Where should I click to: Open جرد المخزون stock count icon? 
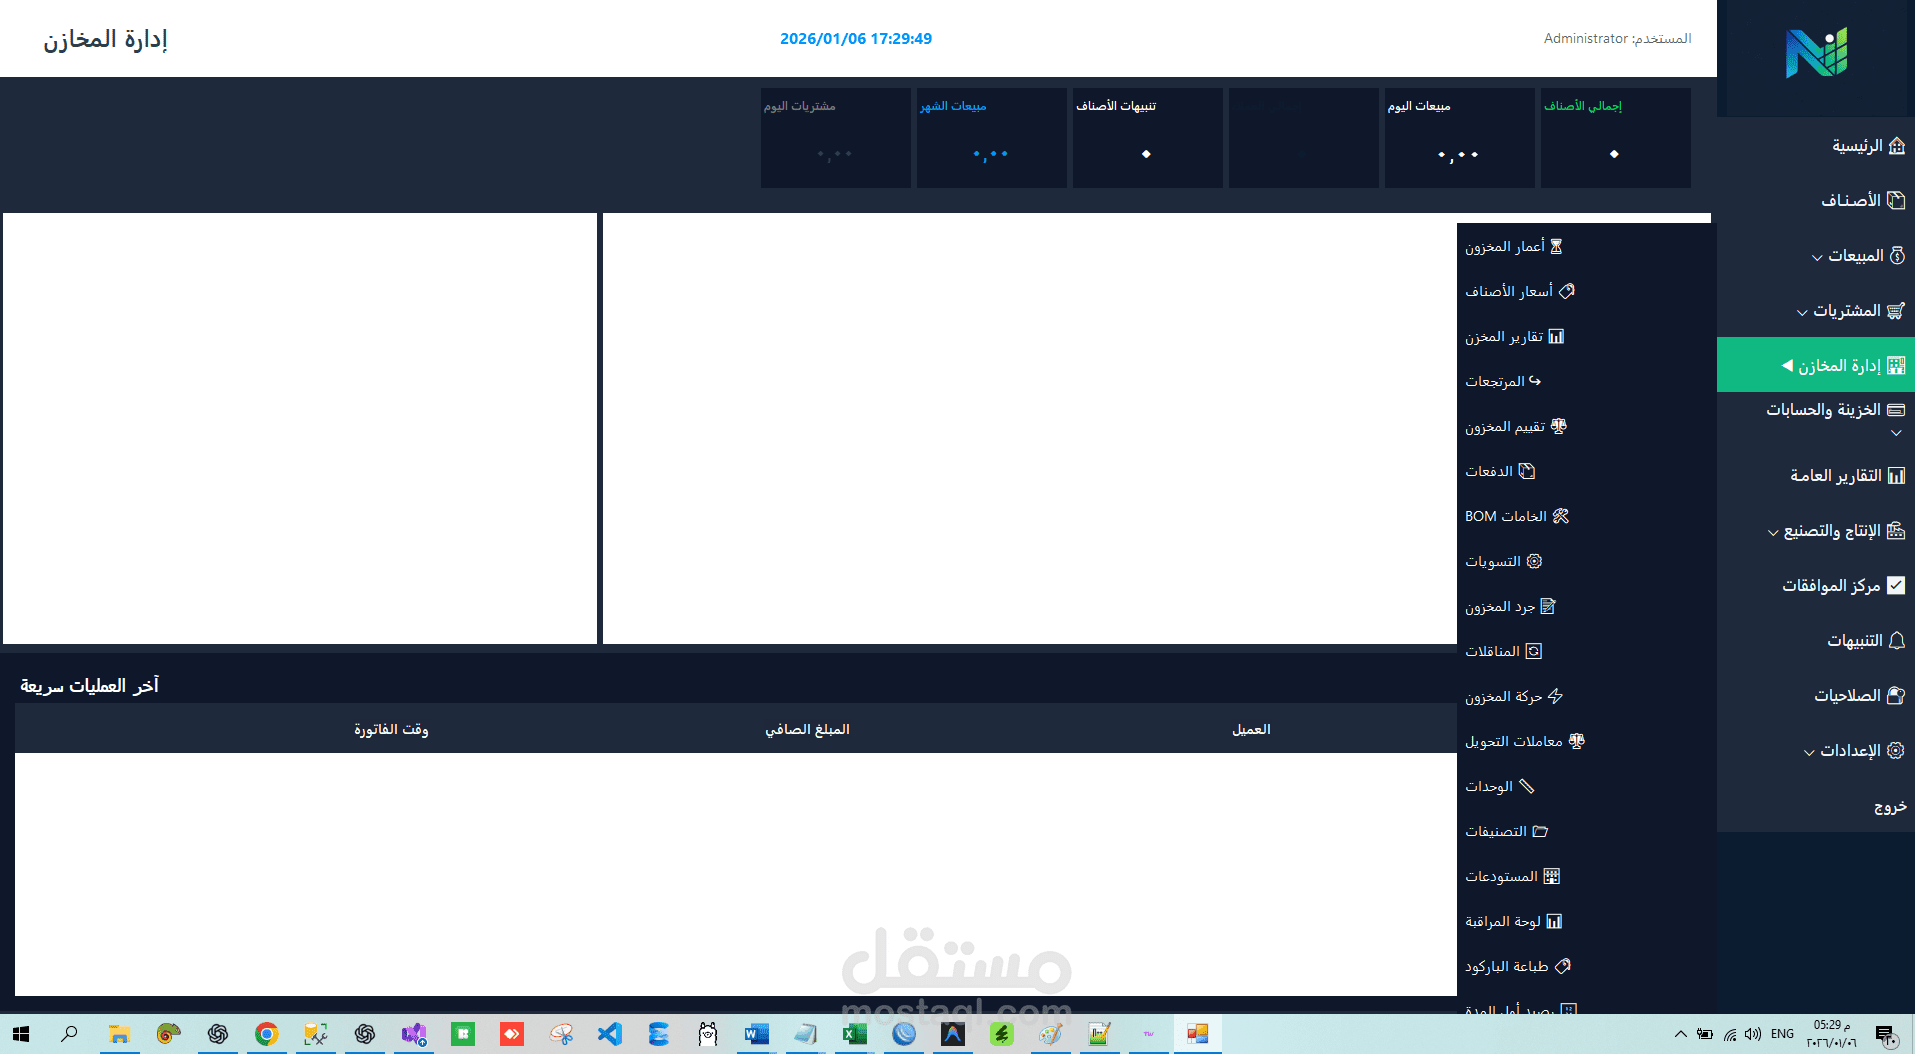coord(1548,606)
